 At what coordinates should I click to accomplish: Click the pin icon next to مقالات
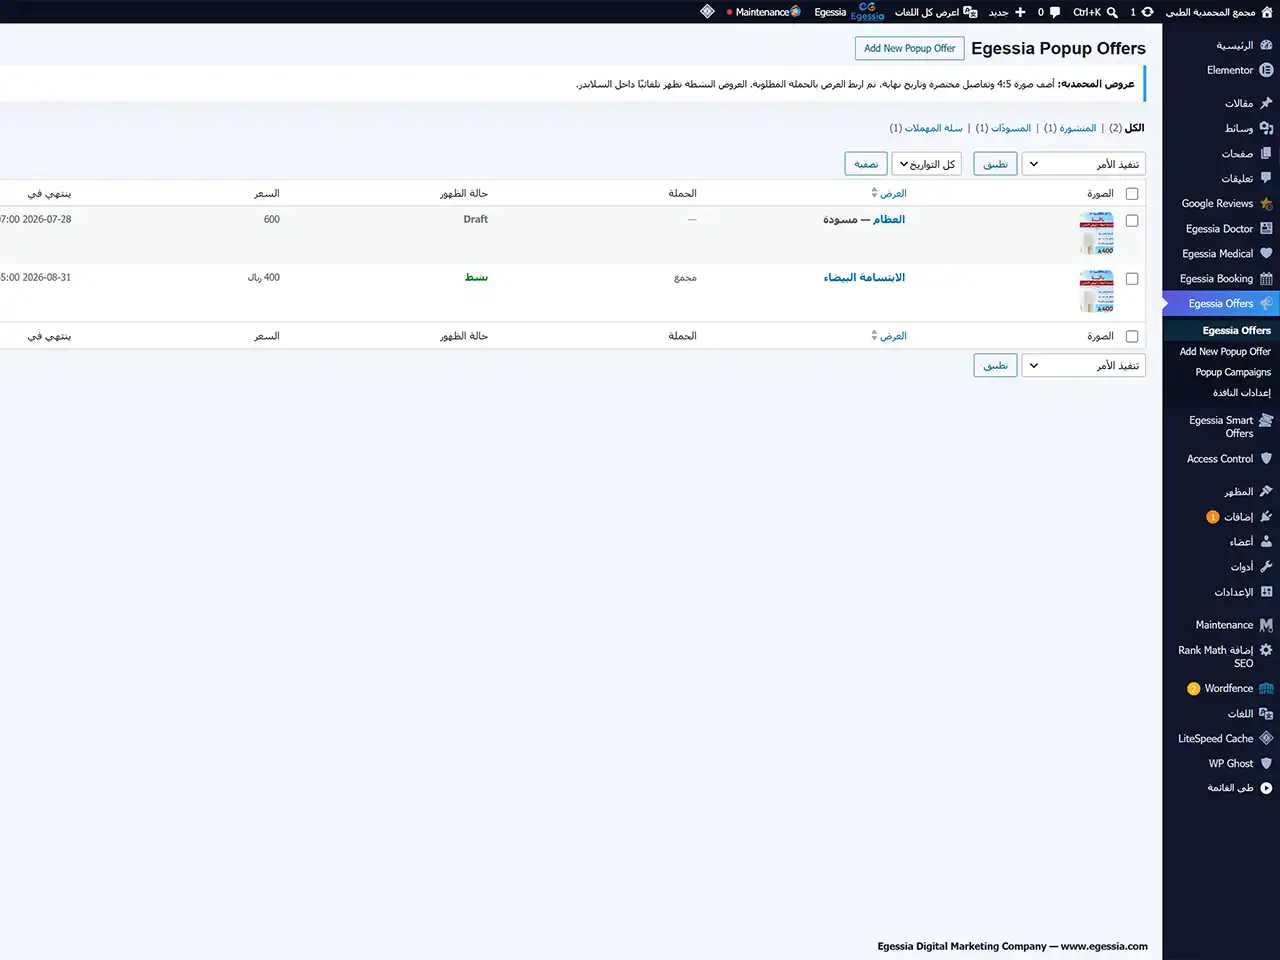(x=1266, y=103)
